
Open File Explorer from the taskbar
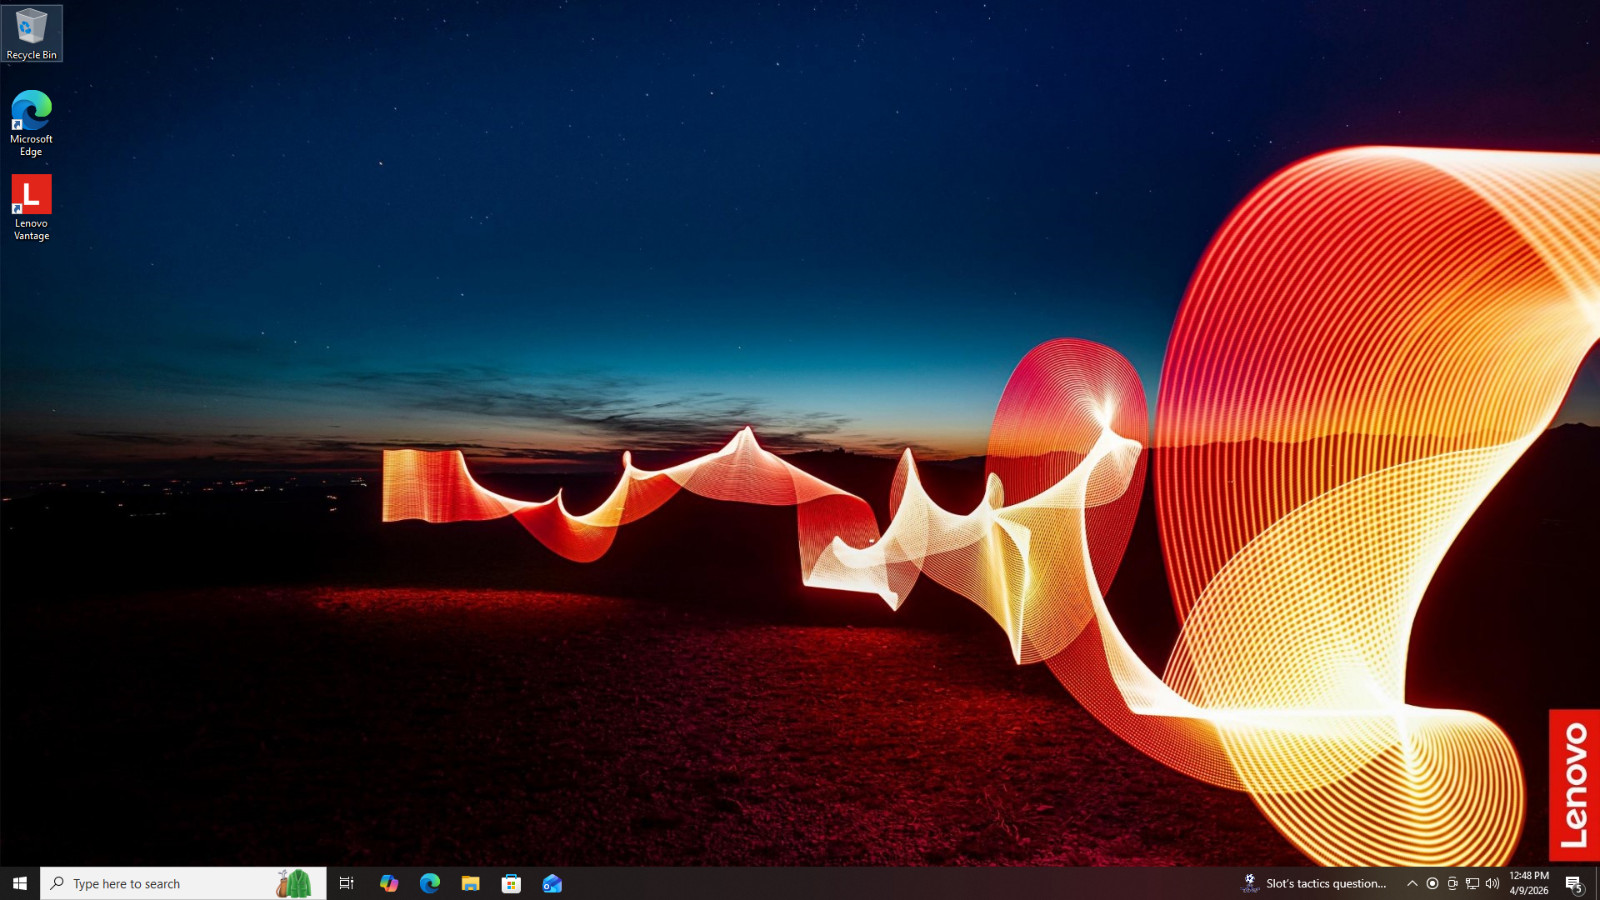pos(470,883)
